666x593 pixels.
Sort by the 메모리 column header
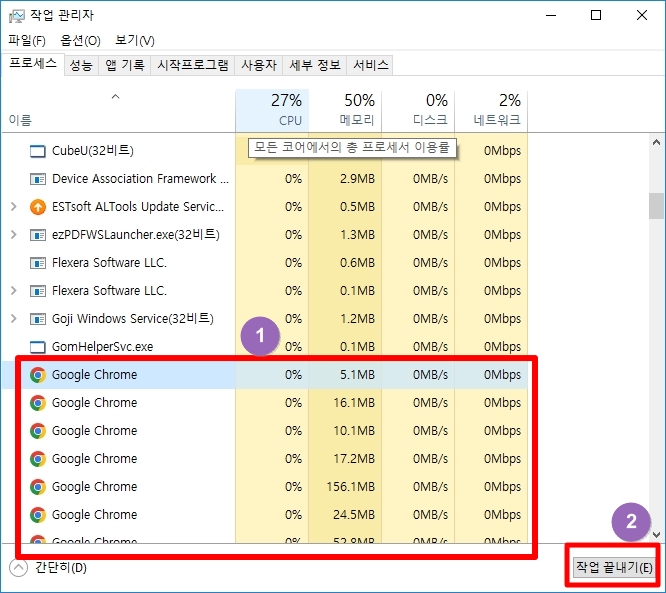point(345,111)
